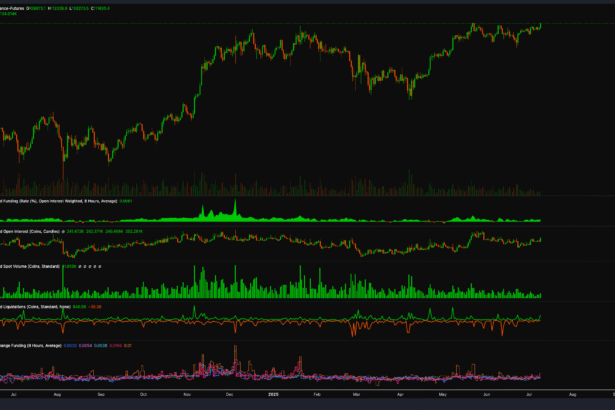Click the 0.0061 funding rate value
The width and height of the screenshot is (615, 410).
pyautogui.click(x=125, y=200)
